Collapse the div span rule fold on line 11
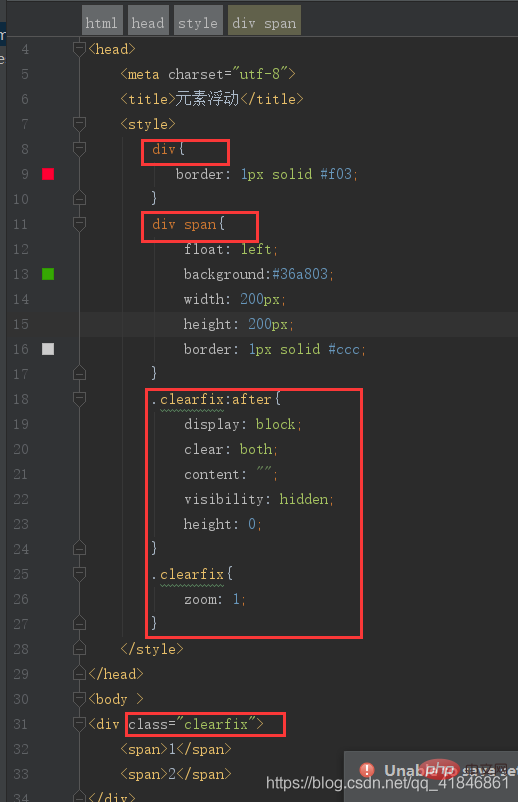This screenshot has height=802, width=518. click(x=79, y=224)
